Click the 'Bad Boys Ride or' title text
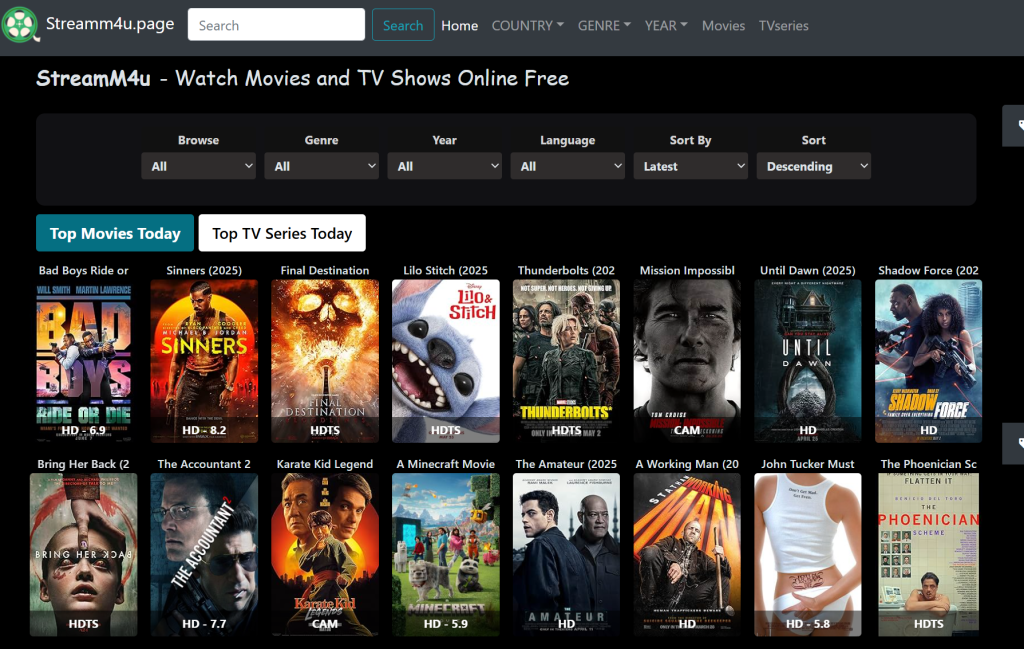 84,270
